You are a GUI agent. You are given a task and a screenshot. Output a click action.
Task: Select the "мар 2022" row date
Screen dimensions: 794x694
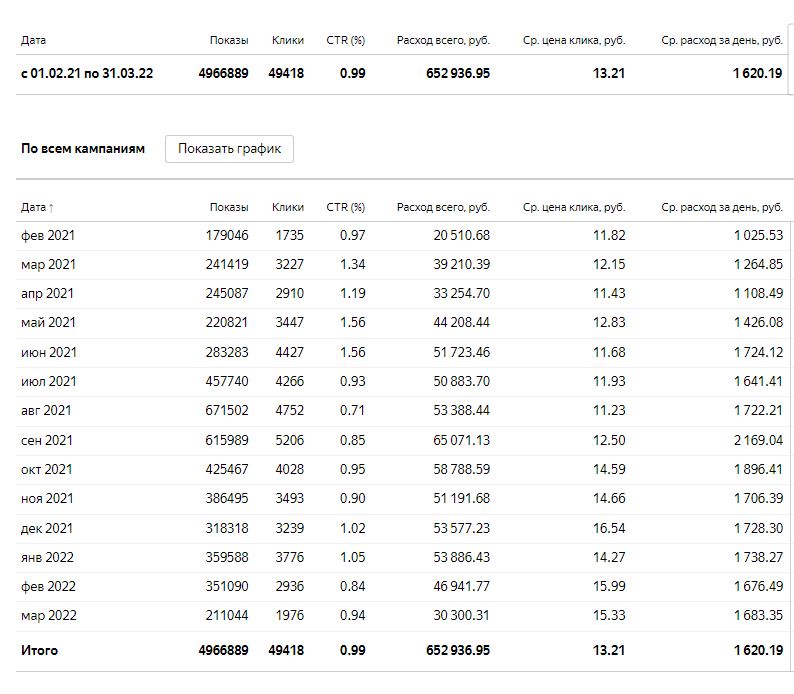[48, 615]
